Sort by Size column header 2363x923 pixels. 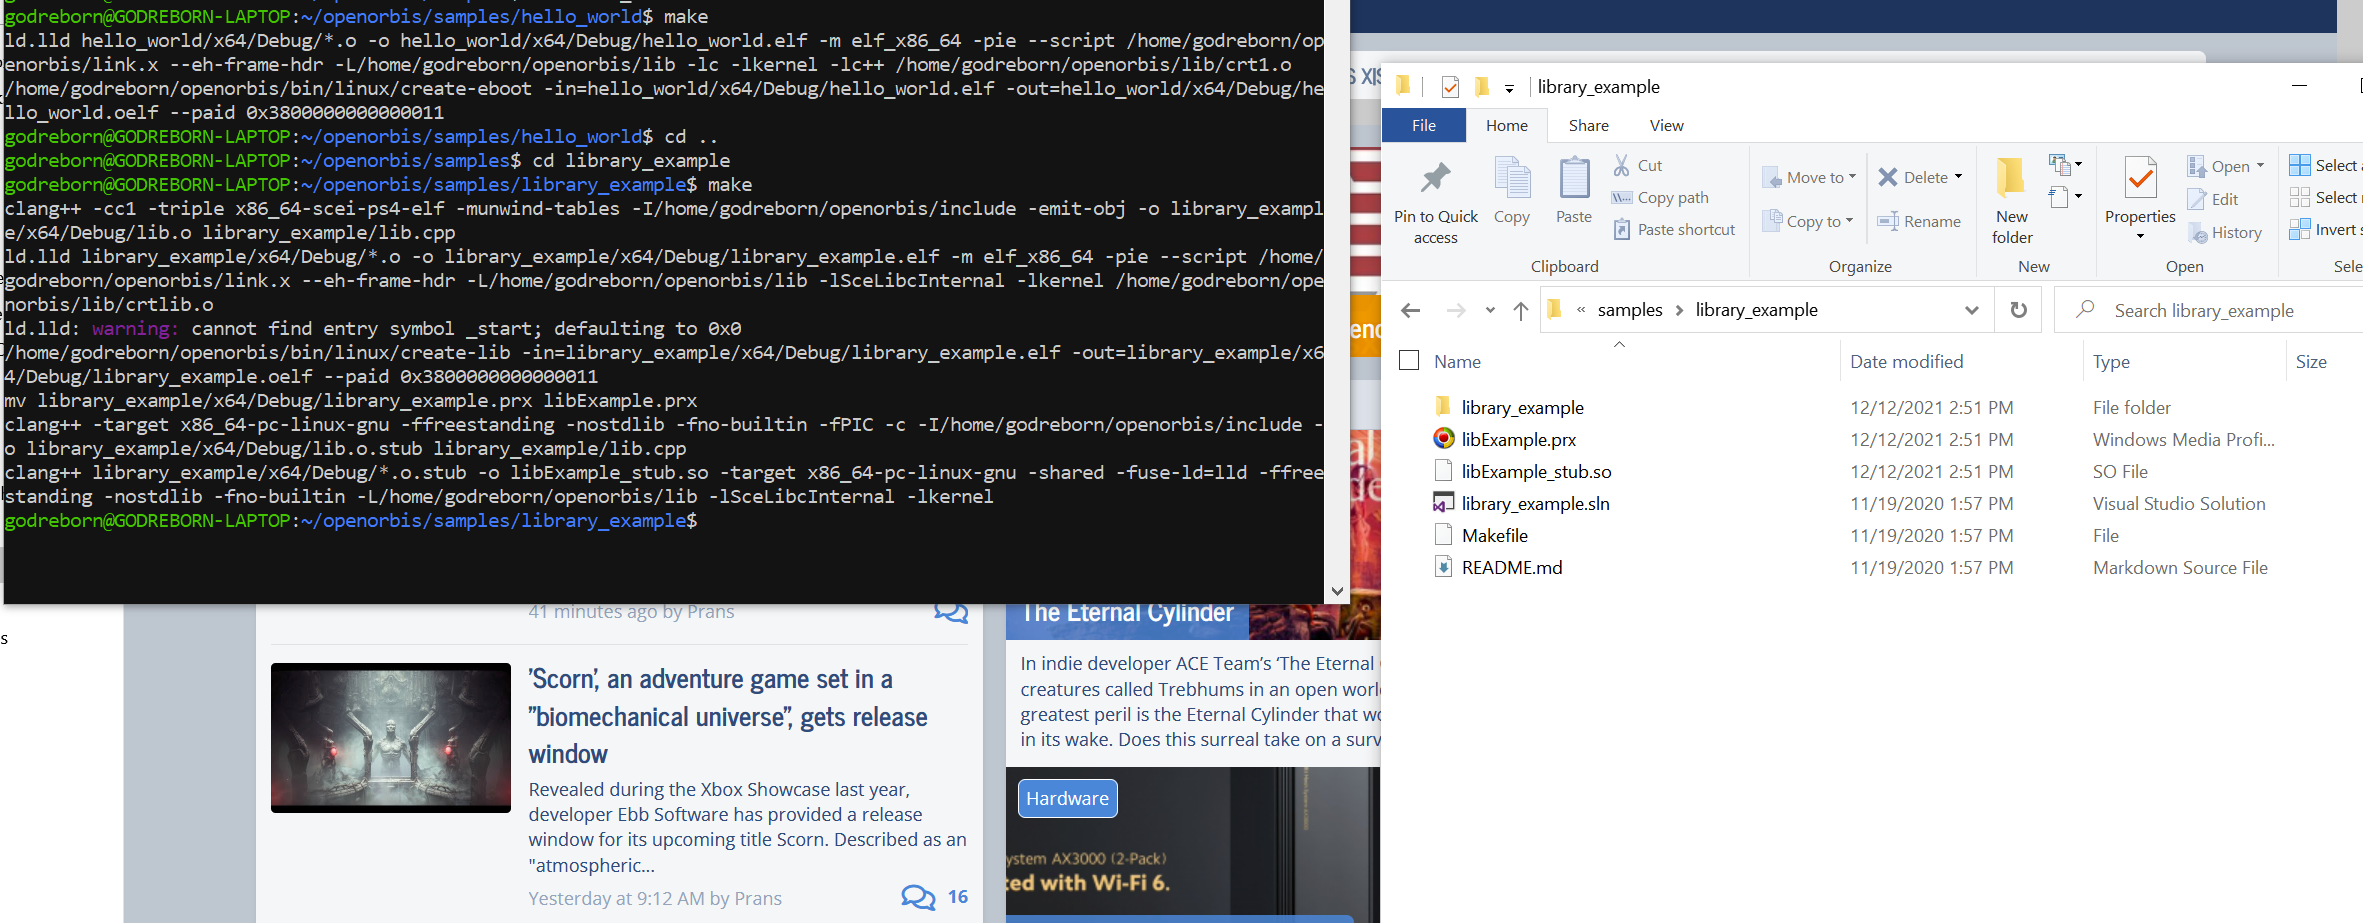2310,362
